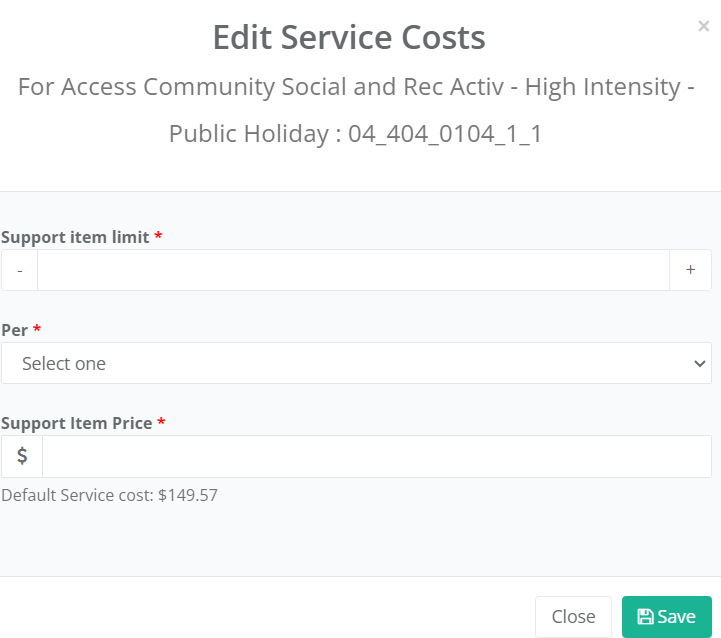Click the red asterisk beside Support item limit
This screenshot has height=638, width=721.
click(158, 236)
